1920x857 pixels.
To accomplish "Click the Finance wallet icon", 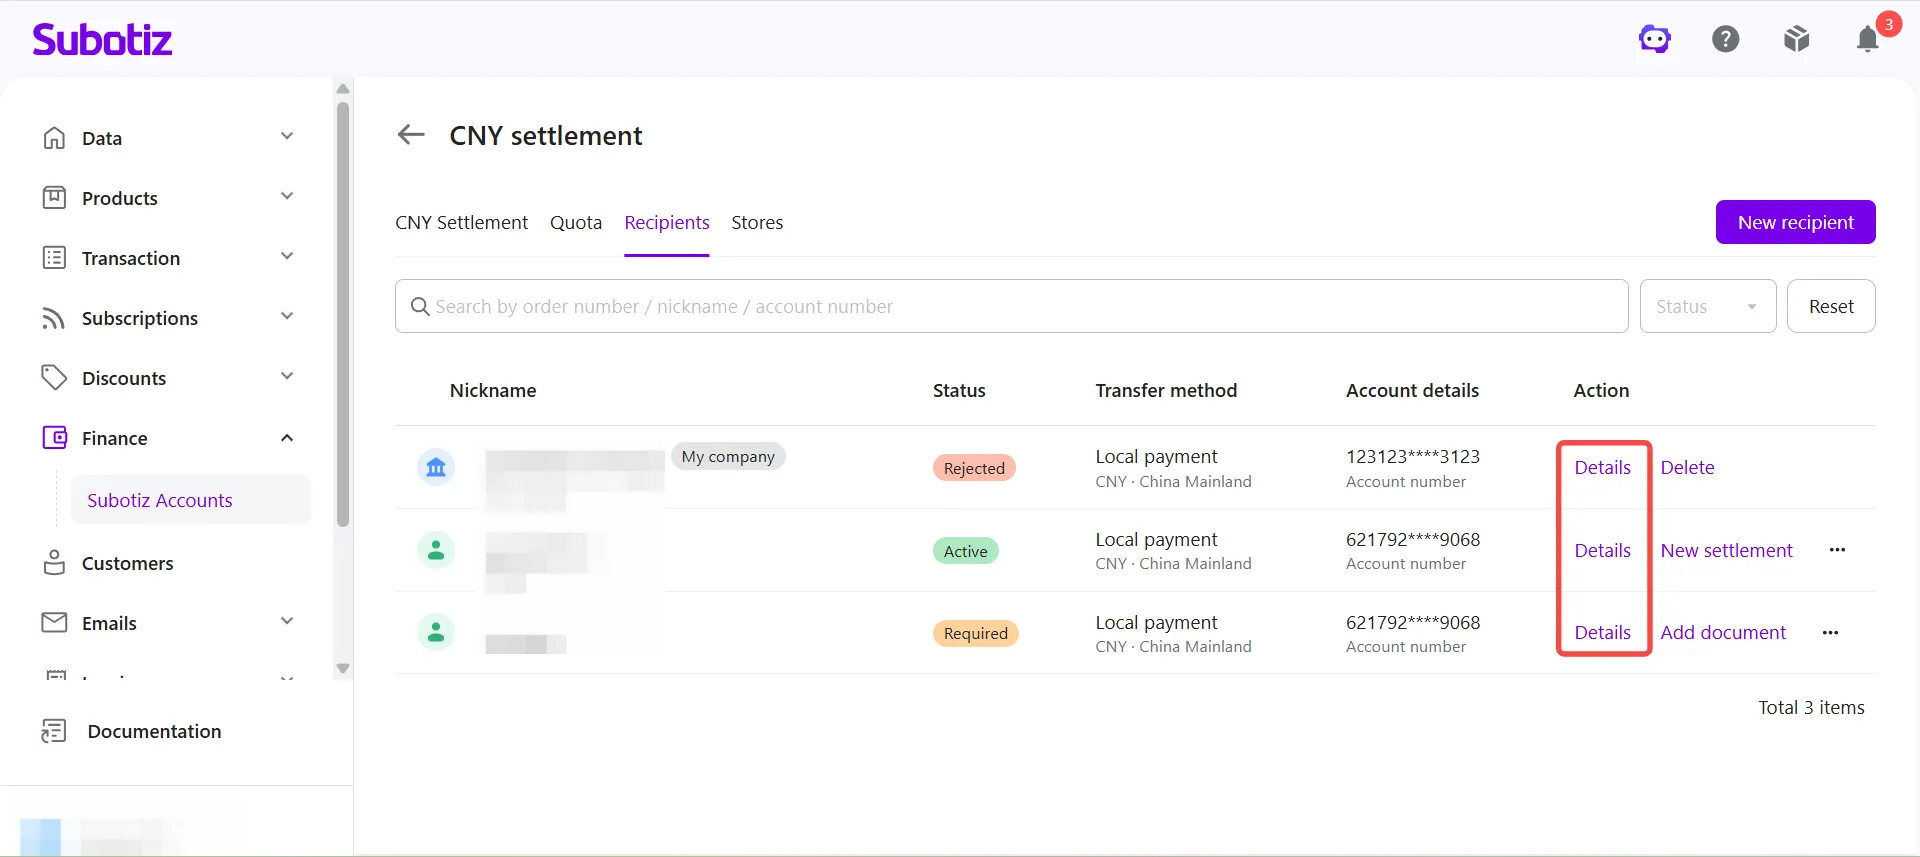I will [x=54, y=438].
